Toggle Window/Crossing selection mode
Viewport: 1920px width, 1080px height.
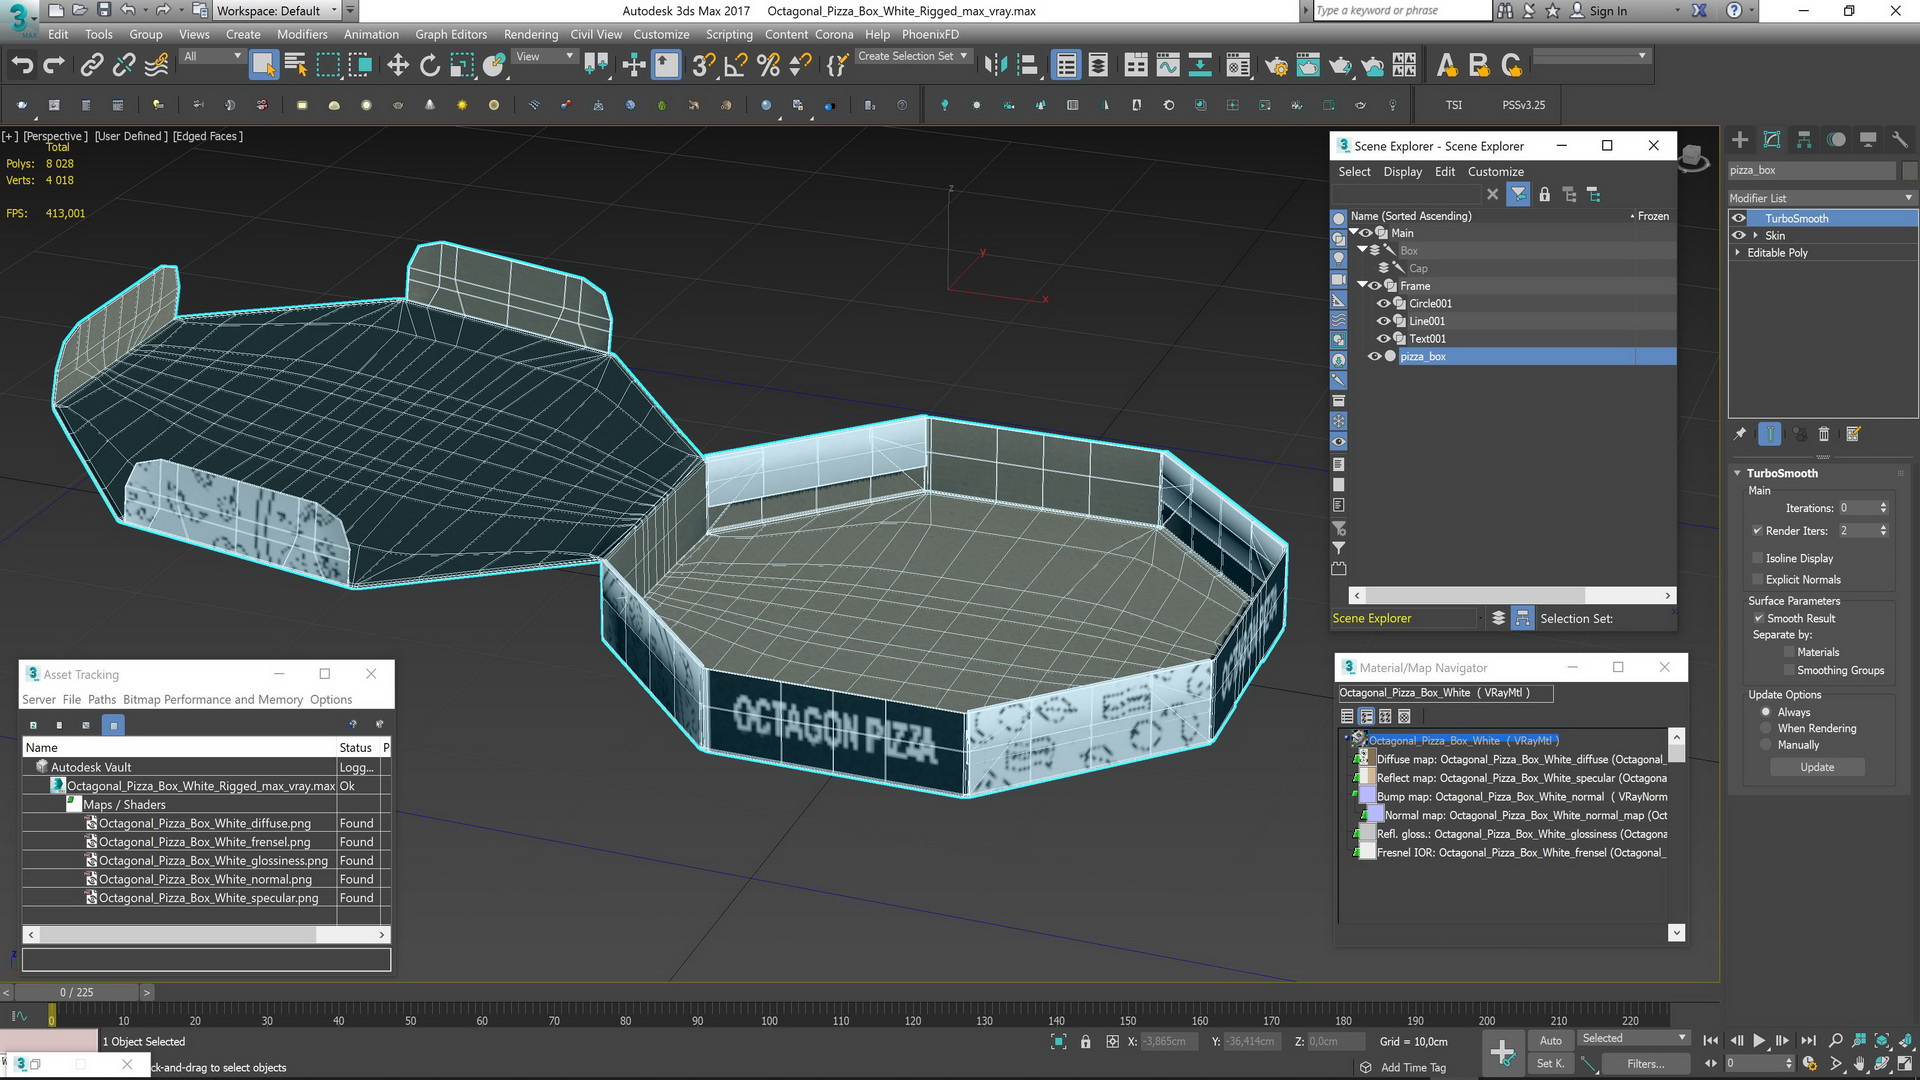point(360,65)
